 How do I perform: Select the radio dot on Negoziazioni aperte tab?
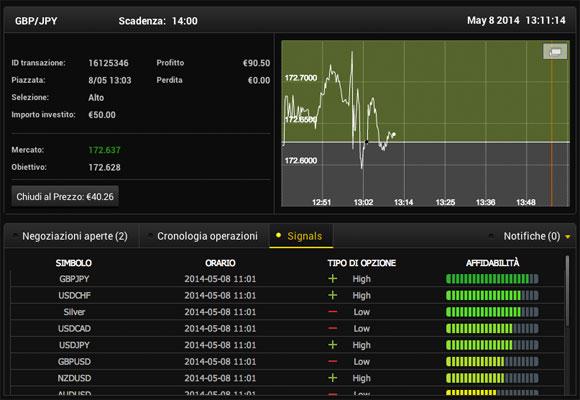[x=15, y=236]
